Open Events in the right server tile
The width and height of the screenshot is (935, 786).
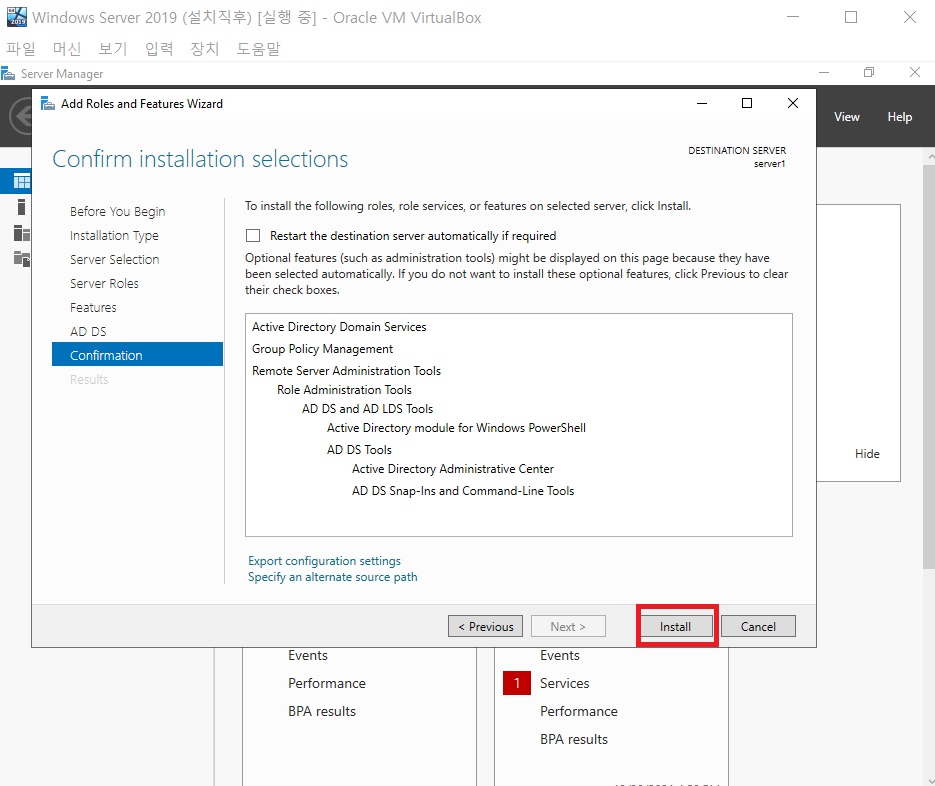(560, 655)
